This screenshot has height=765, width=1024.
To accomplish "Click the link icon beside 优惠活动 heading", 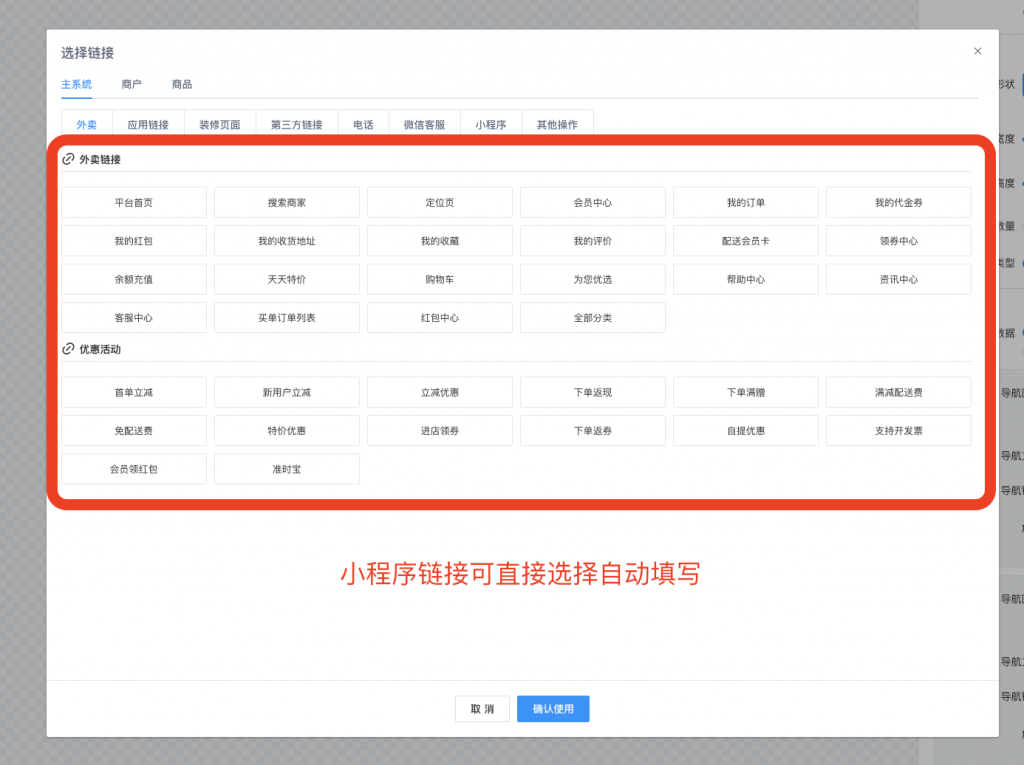I will (68, 349).
